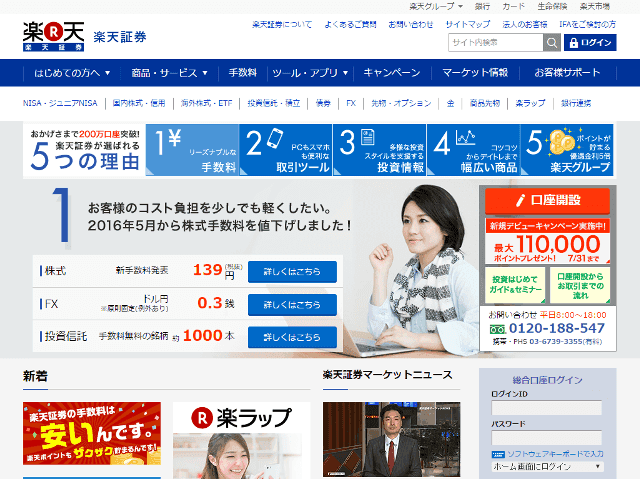Open 国内株式・信用 category link
This screenshot has width=640, height=480.
coord(139,103)
